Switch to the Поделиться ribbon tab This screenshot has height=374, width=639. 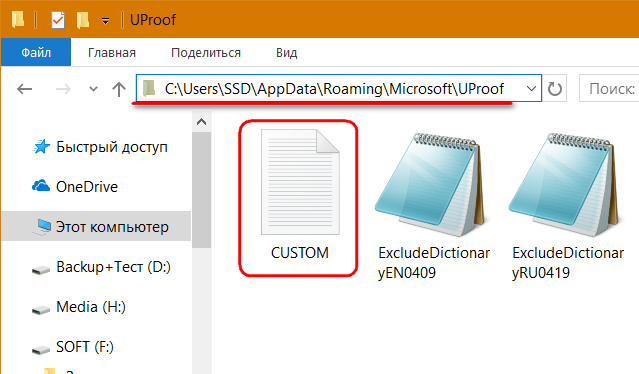point(206,53)
